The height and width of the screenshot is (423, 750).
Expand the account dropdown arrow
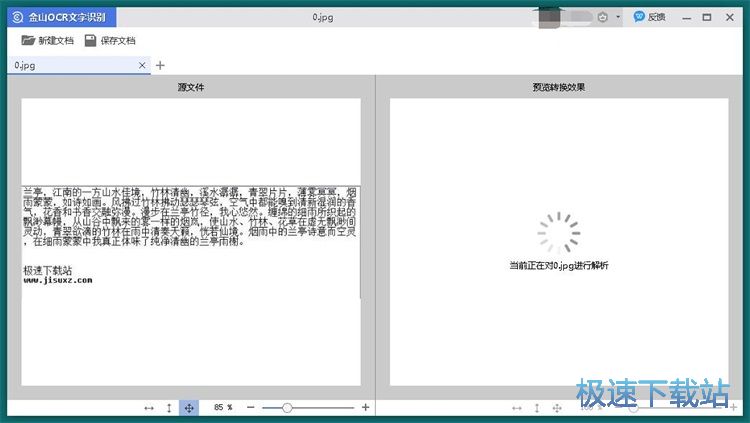point(618,17)
